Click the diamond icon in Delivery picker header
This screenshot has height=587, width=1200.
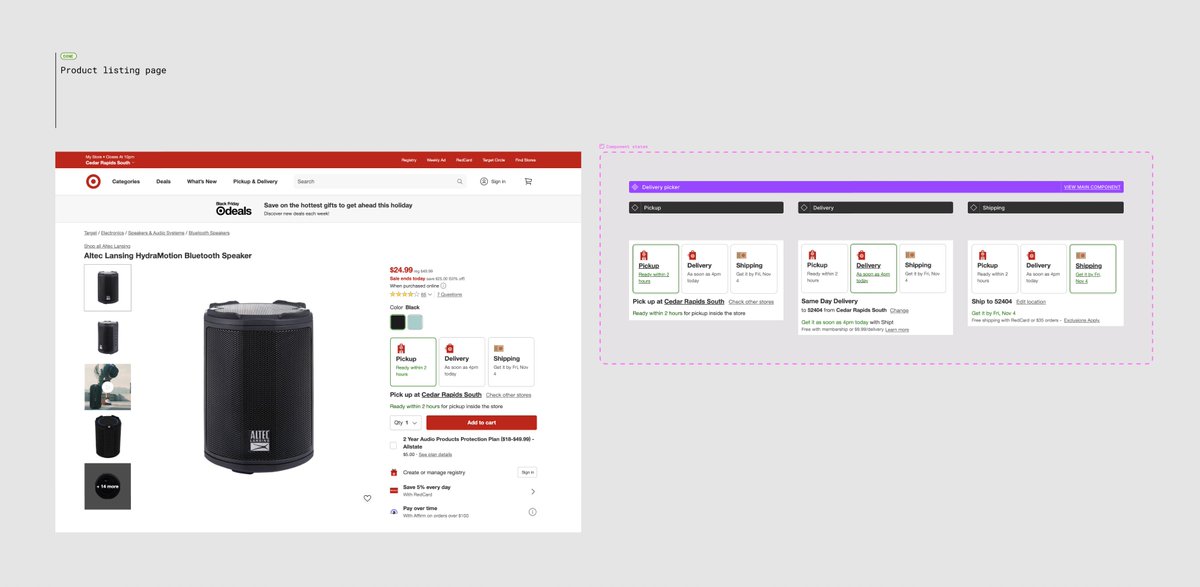pos(634,187)
